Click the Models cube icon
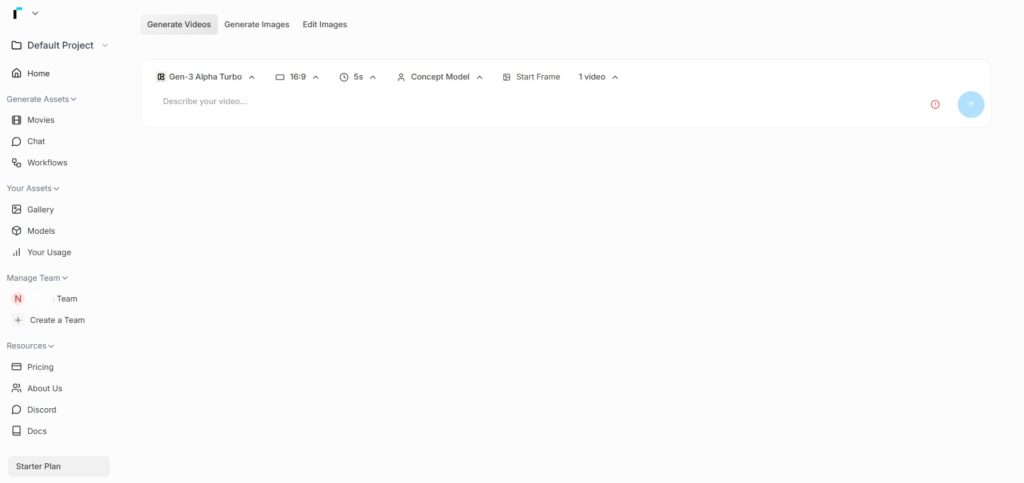This screenshot has height=483, width=1024. click(x=16, y=231)
